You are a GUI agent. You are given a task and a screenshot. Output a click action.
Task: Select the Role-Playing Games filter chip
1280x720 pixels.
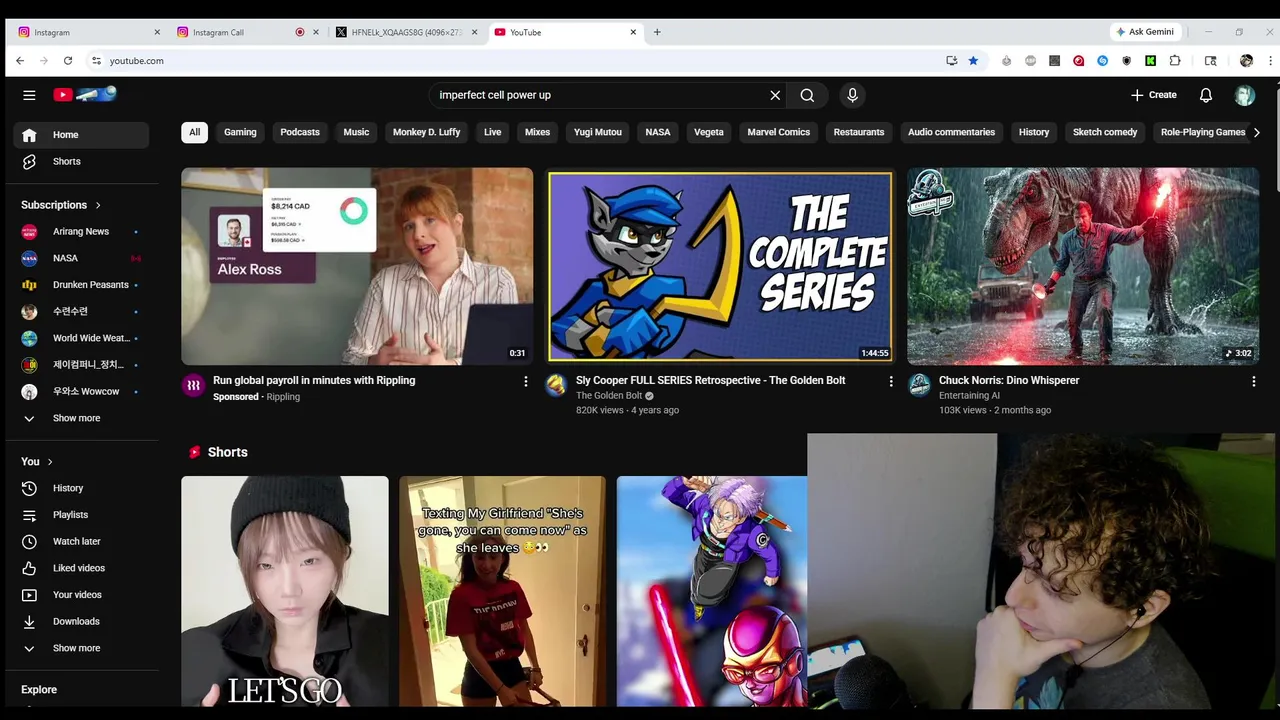pos(1203,132)
